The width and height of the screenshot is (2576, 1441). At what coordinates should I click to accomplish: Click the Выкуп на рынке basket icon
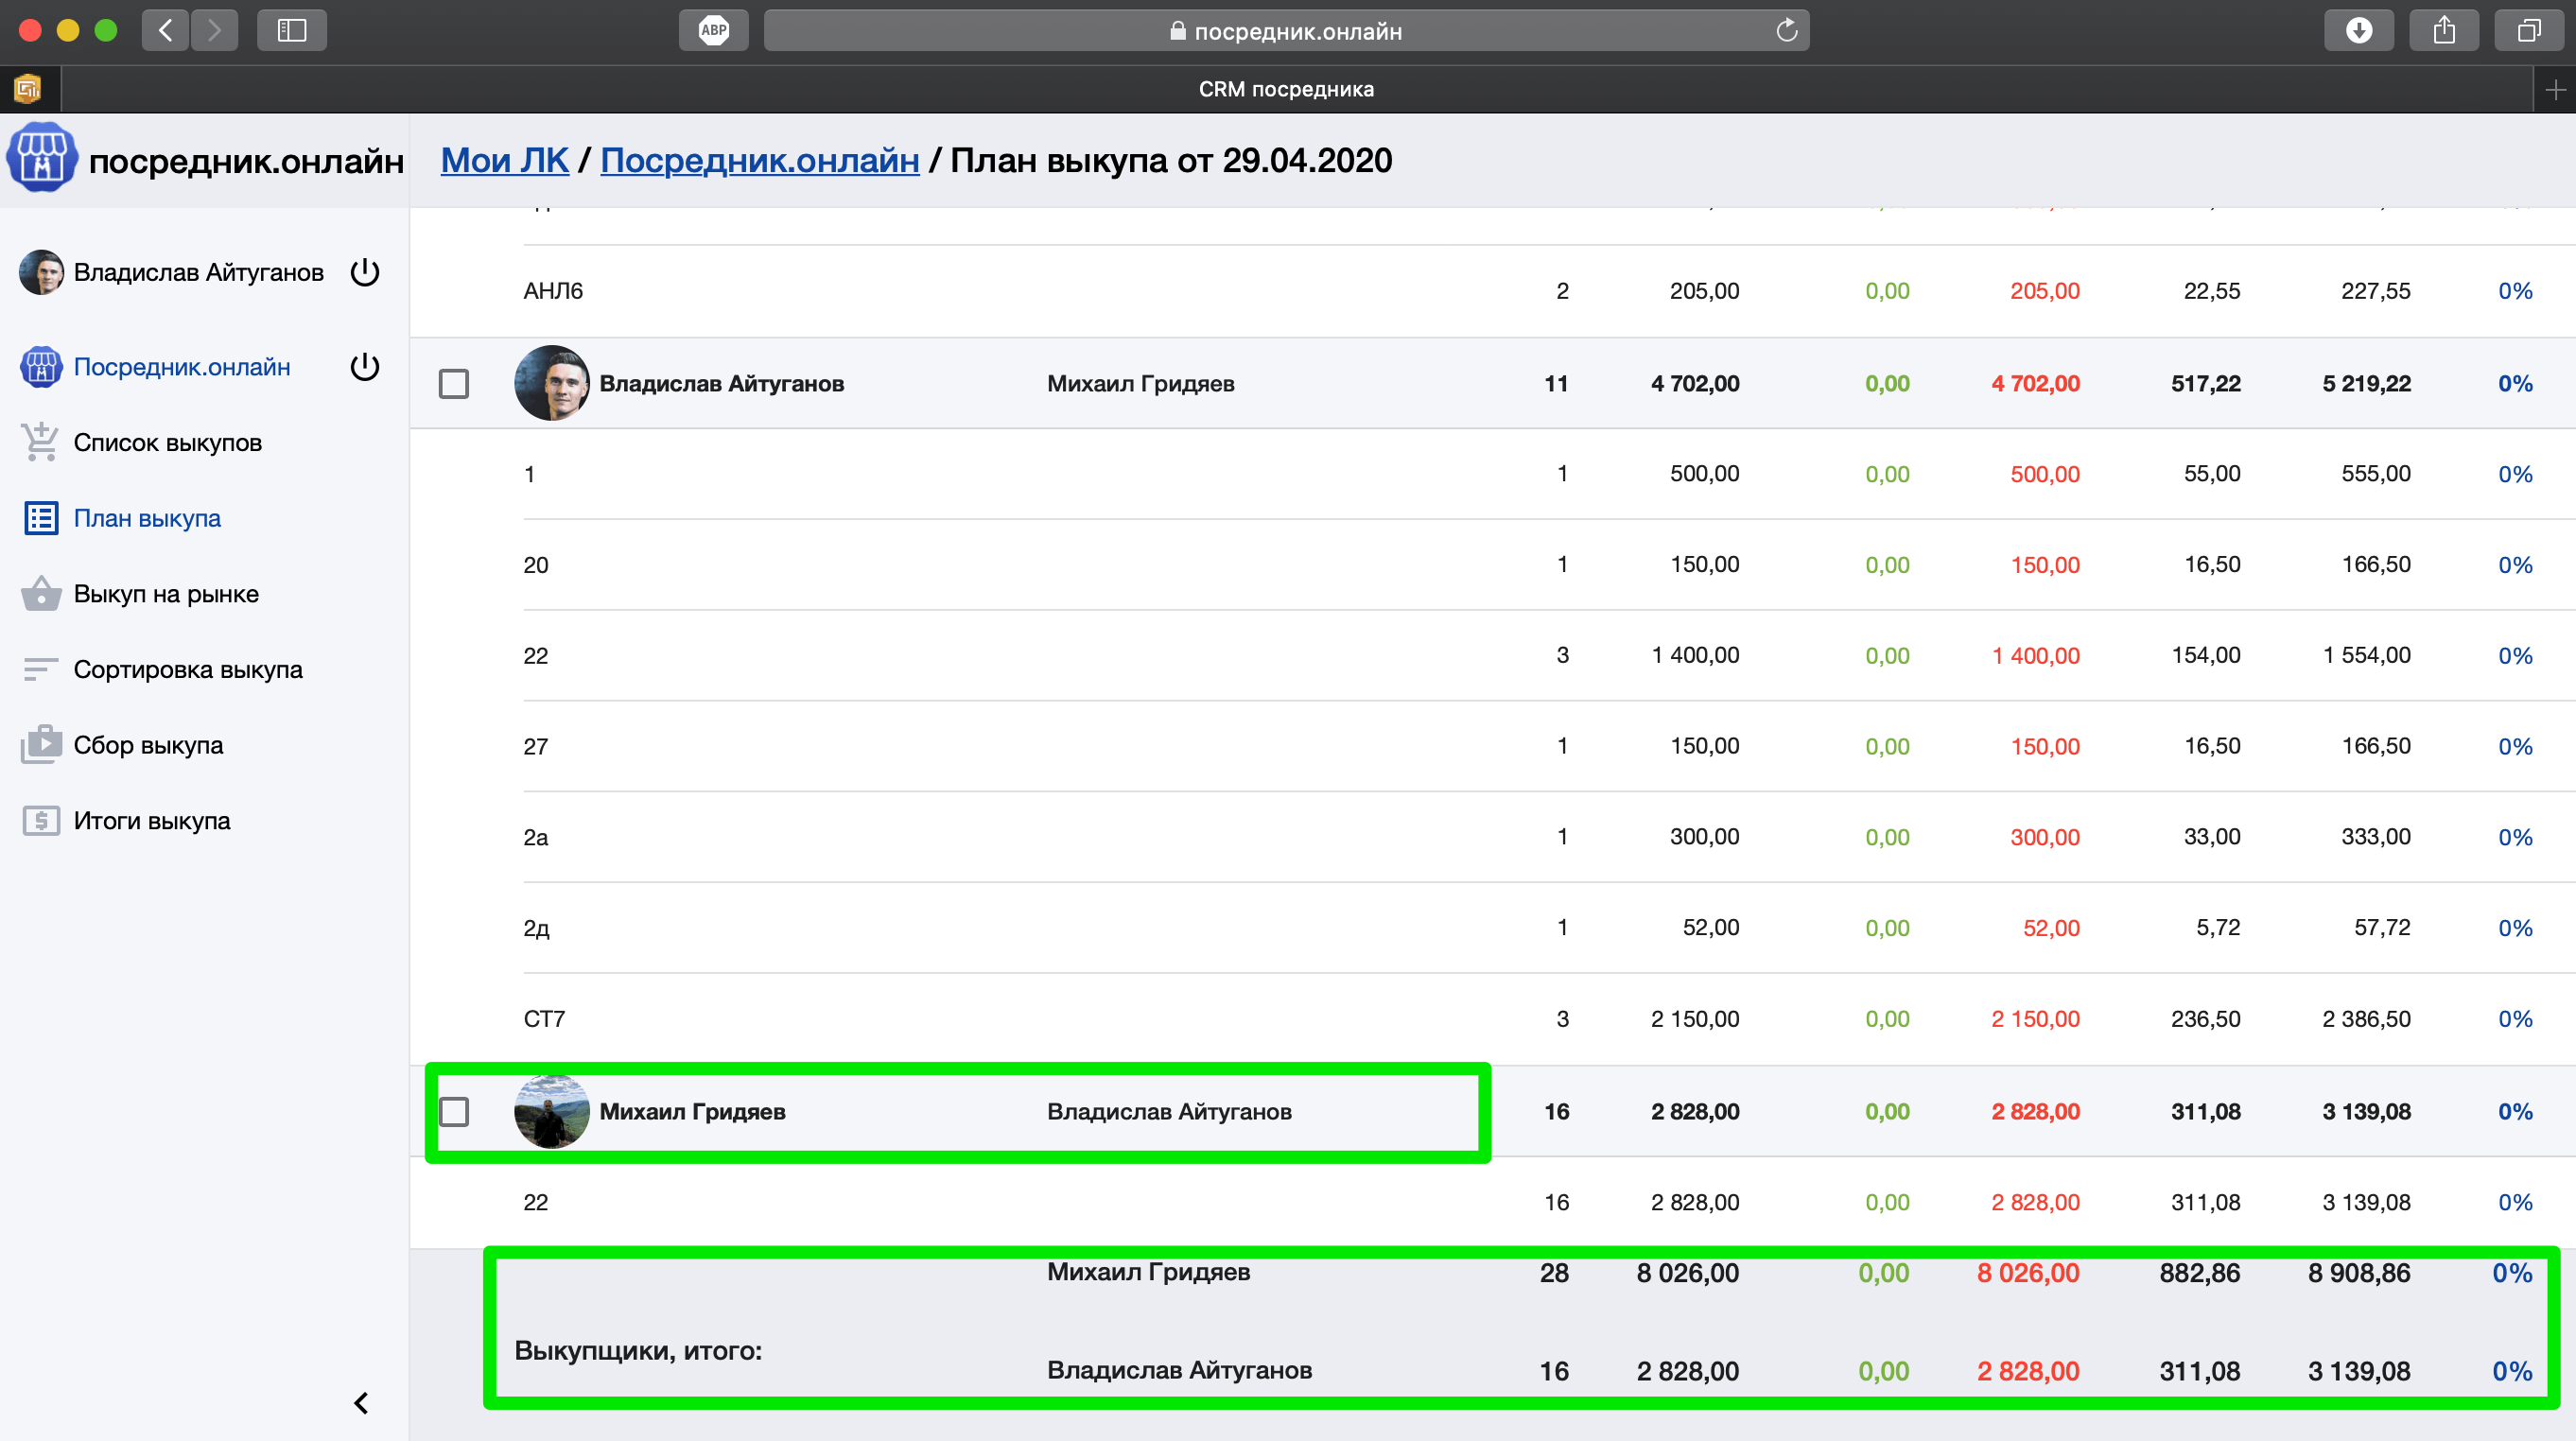41,594
